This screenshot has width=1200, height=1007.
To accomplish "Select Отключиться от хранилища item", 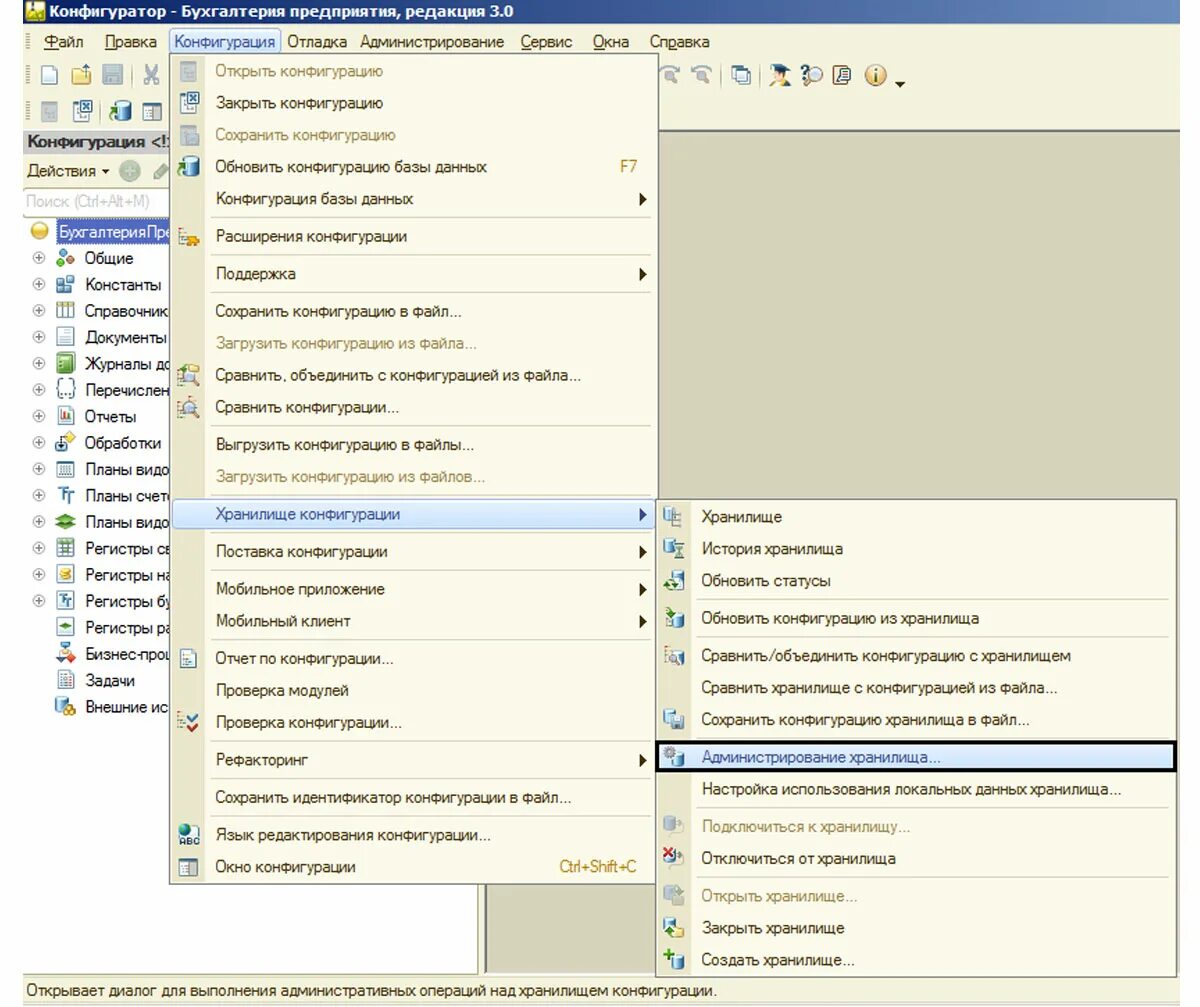I will click(x=915, y=859).
